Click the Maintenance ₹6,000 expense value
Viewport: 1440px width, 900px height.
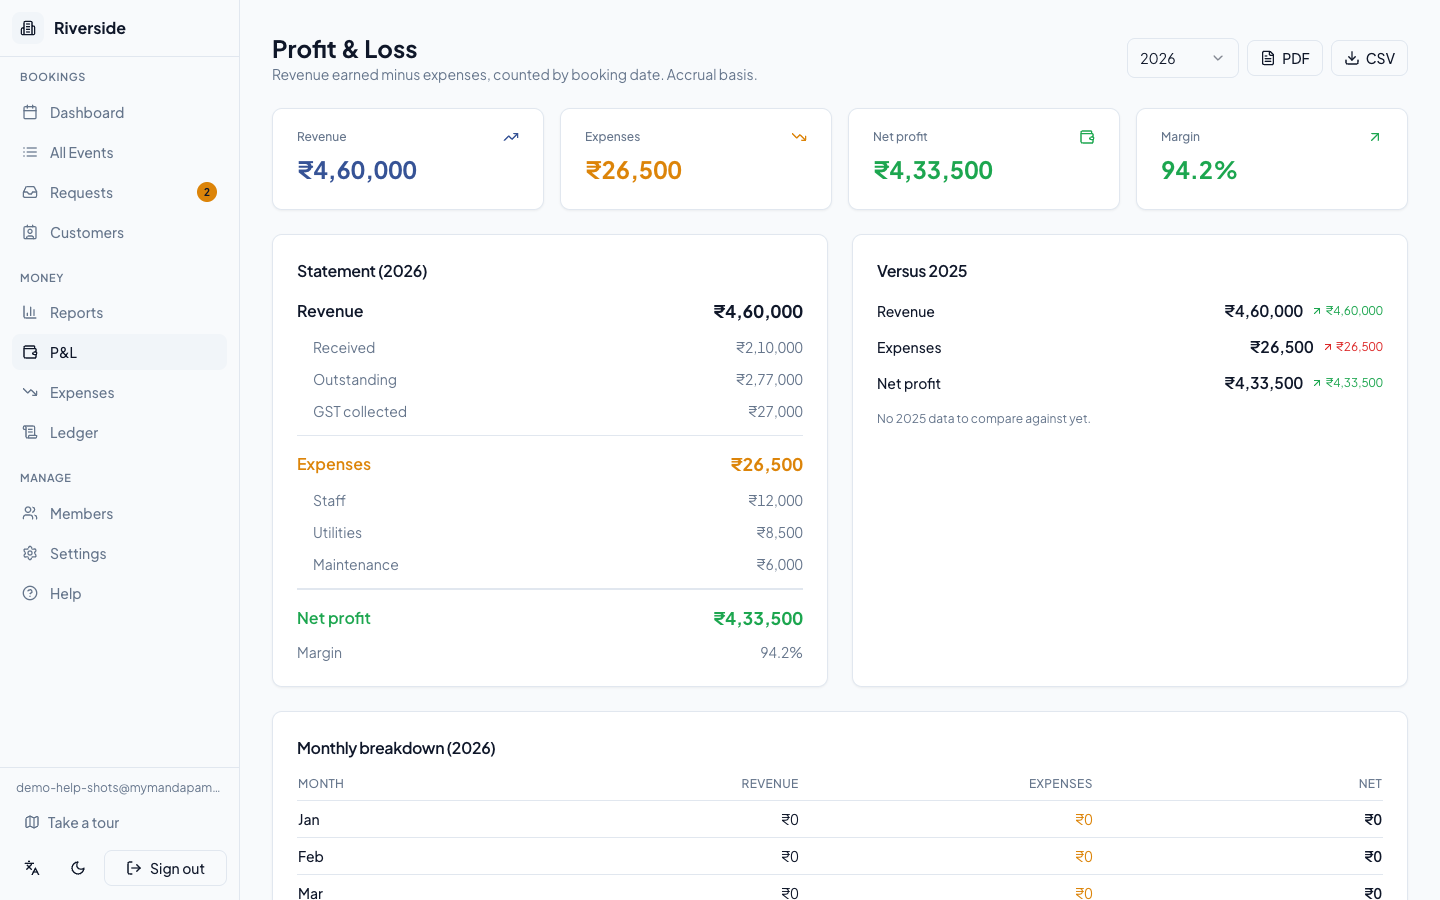coord(779,565)
